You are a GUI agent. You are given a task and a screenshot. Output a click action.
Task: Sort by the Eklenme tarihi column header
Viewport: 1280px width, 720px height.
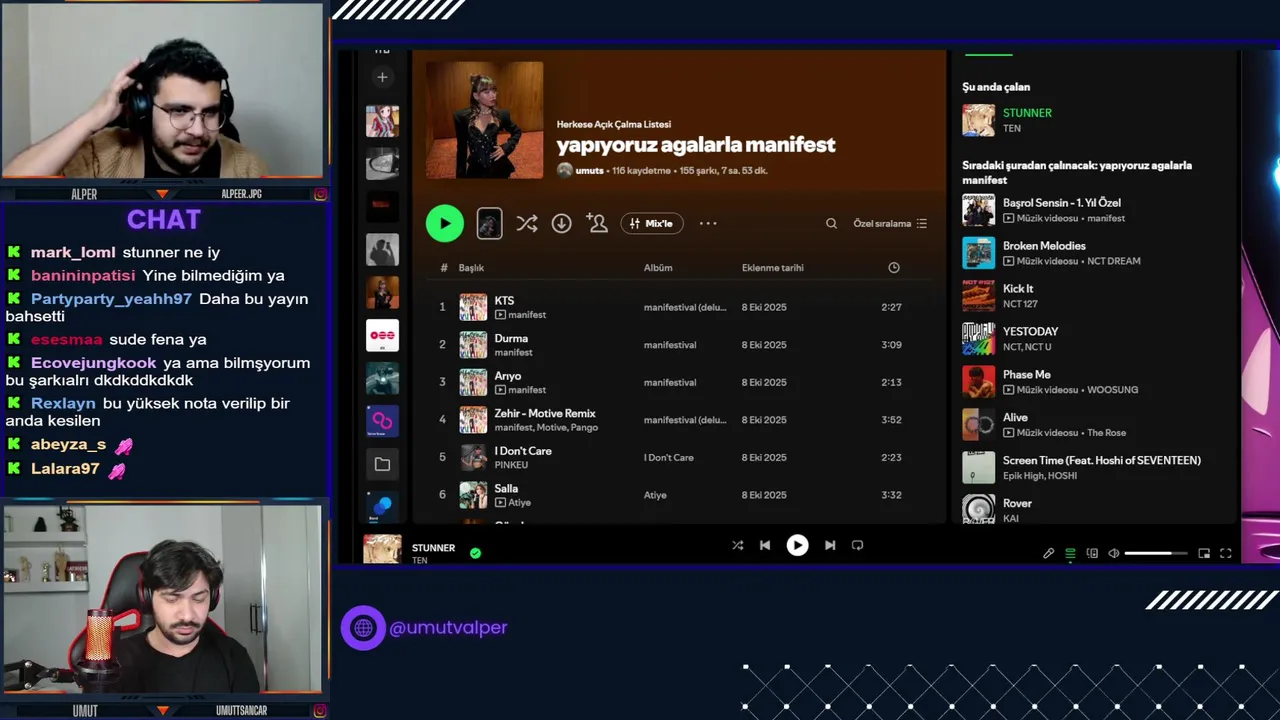click(x=773, y=267)
